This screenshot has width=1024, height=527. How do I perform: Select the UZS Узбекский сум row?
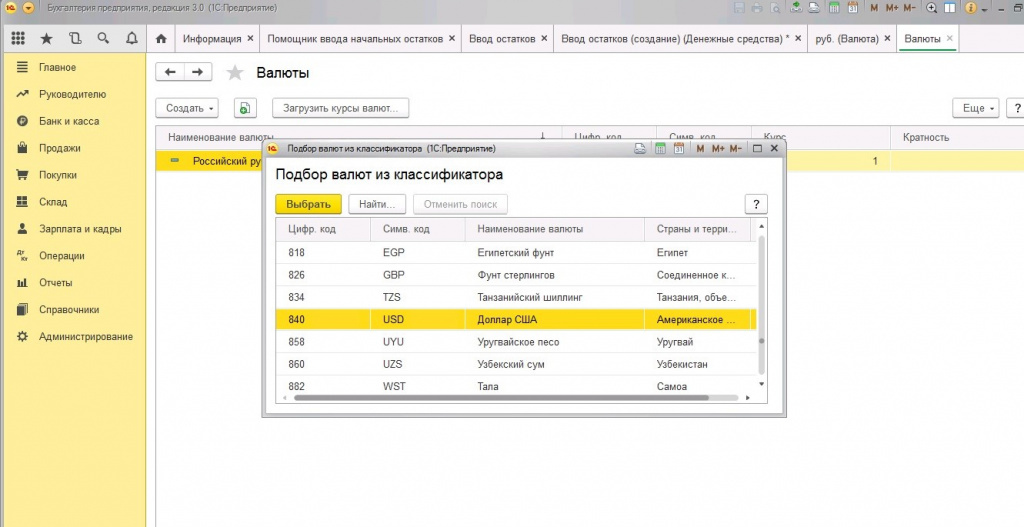516,364
